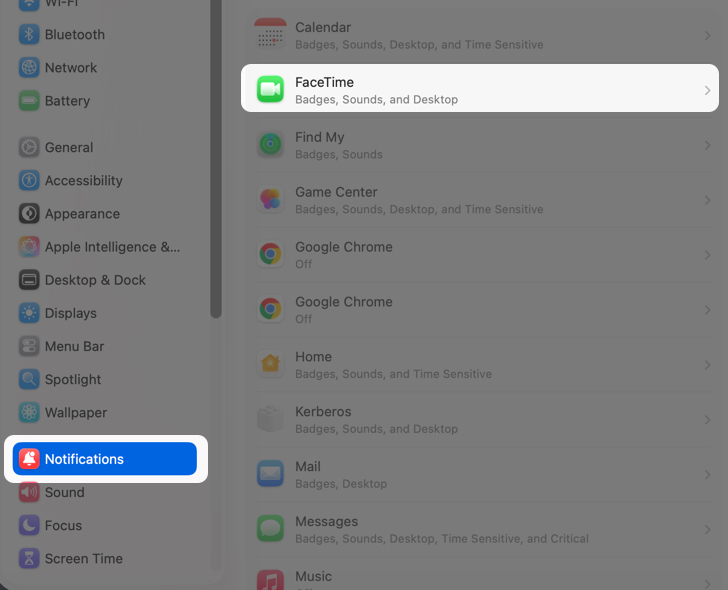Screen dimensions: 728x590
Task: Select the Battery icon in sidebar
Action: point(29,101)
